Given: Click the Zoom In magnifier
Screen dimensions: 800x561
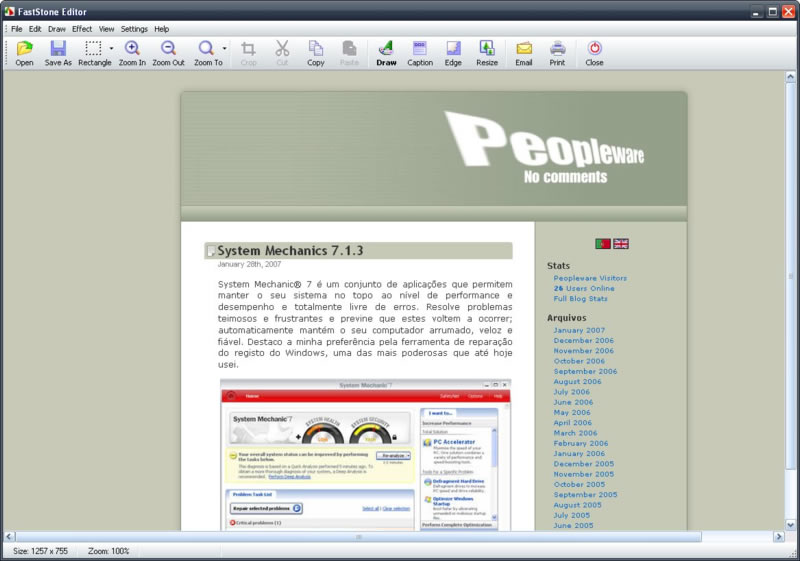Looking at the screenshot, I should pyautogui.click(x=132, y=53).
